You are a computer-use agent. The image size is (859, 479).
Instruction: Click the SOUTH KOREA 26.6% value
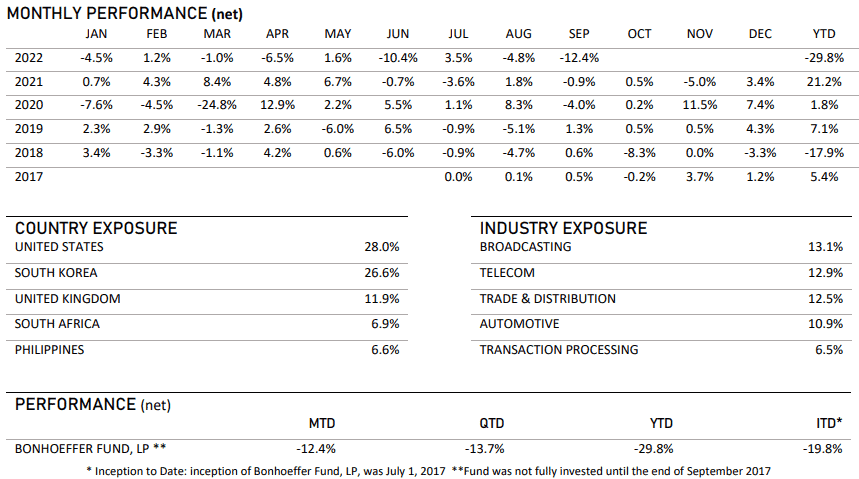(384, 273)
